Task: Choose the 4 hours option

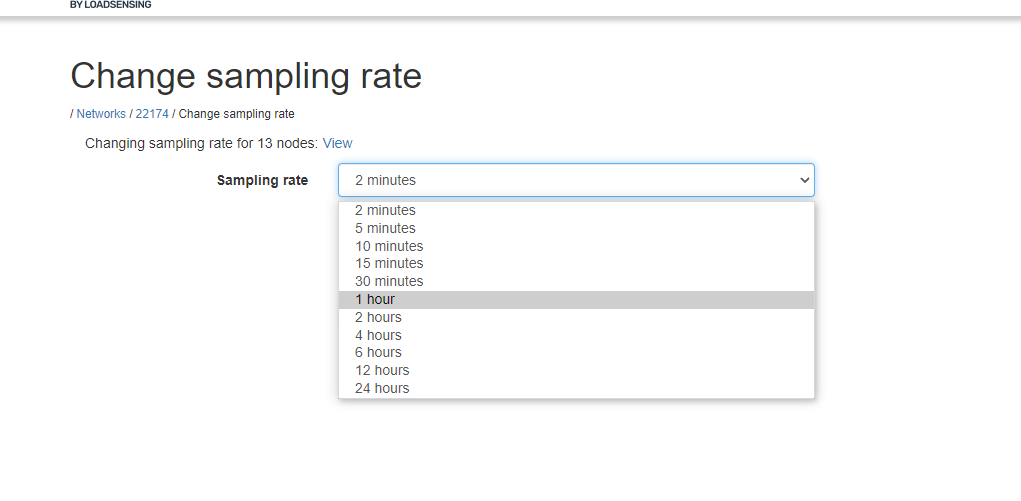Action: [x=576, y=335]
